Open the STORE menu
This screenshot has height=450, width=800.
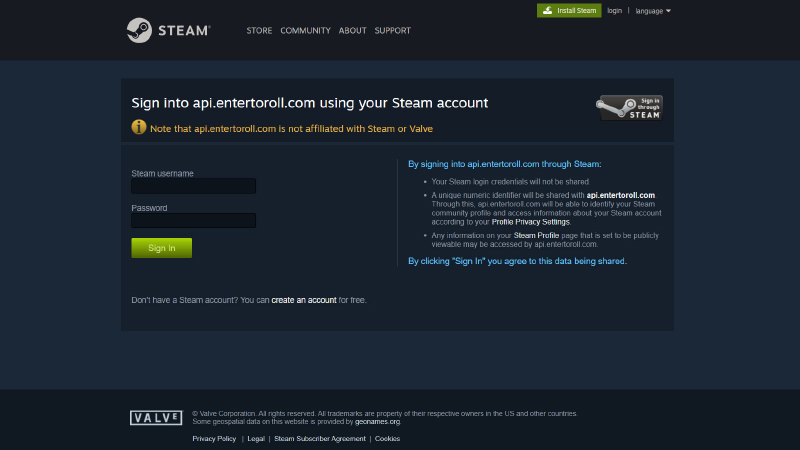coord(259,31)
